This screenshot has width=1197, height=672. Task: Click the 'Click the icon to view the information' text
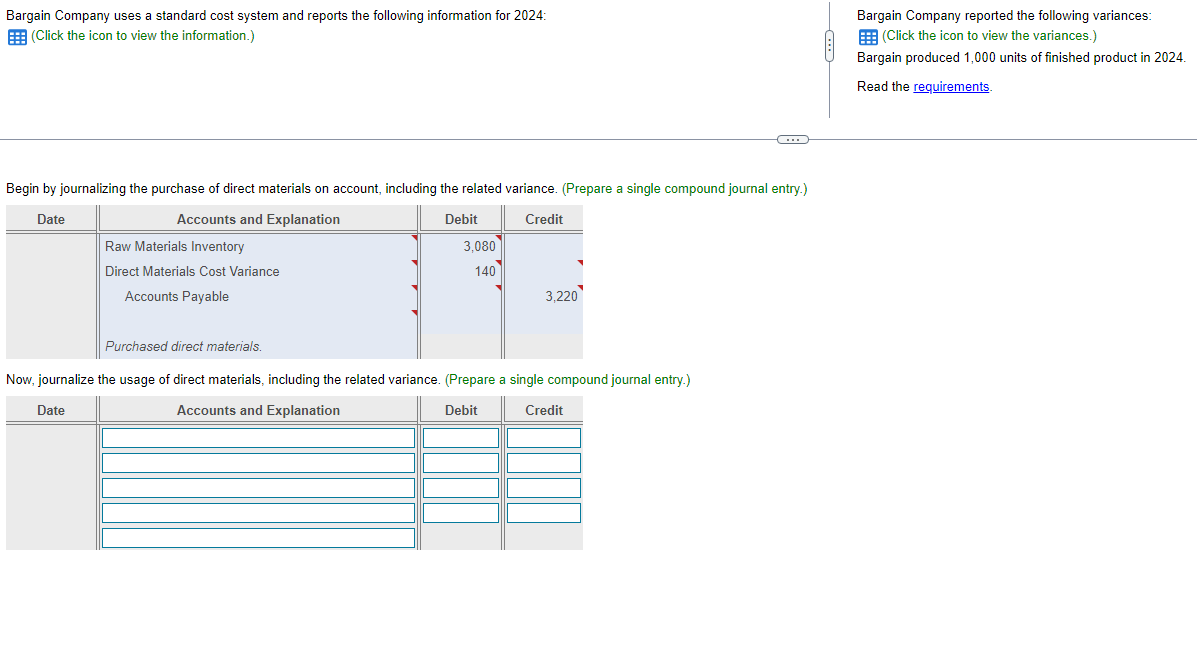(x=143, y=36)
